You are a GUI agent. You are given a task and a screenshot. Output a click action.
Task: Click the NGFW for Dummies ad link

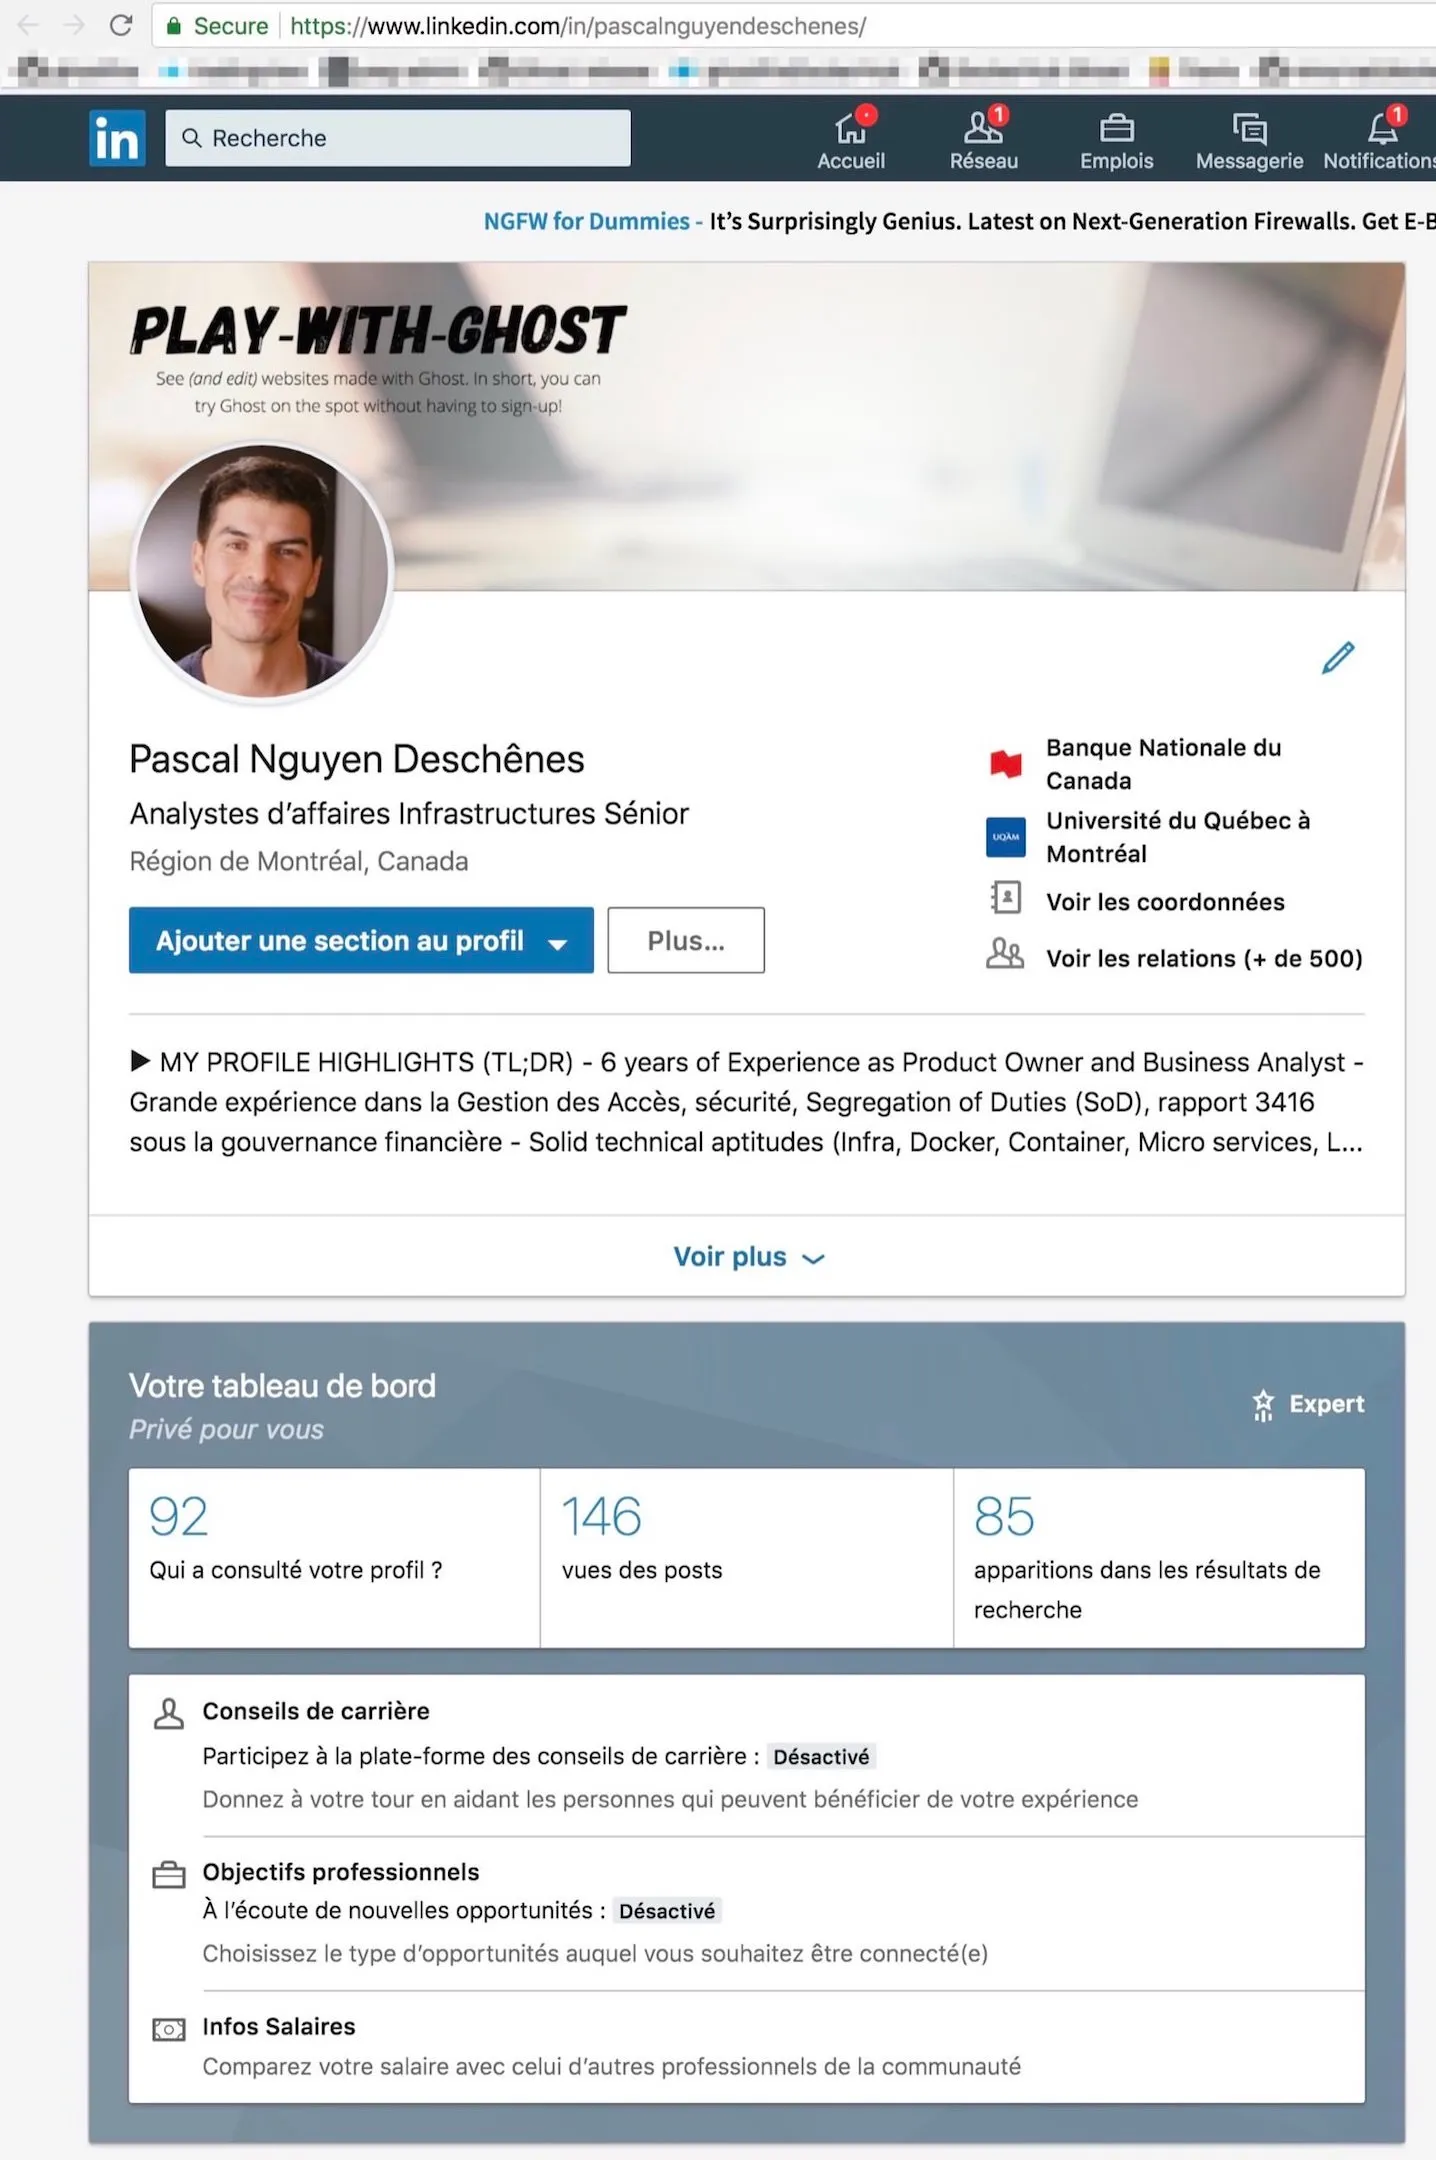coord(587,221)
